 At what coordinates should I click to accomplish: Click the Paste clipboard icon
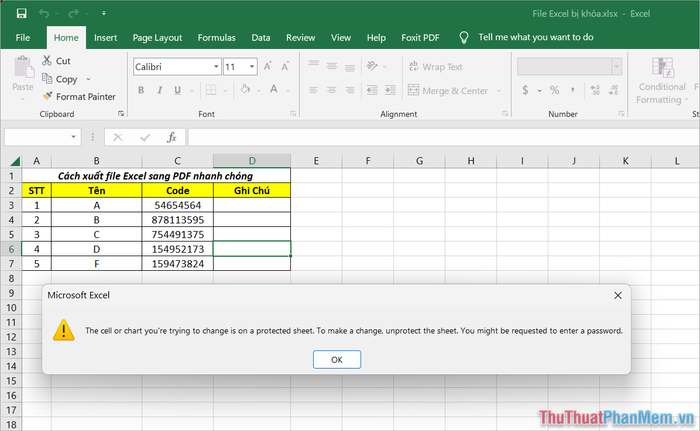pos(23,67)
